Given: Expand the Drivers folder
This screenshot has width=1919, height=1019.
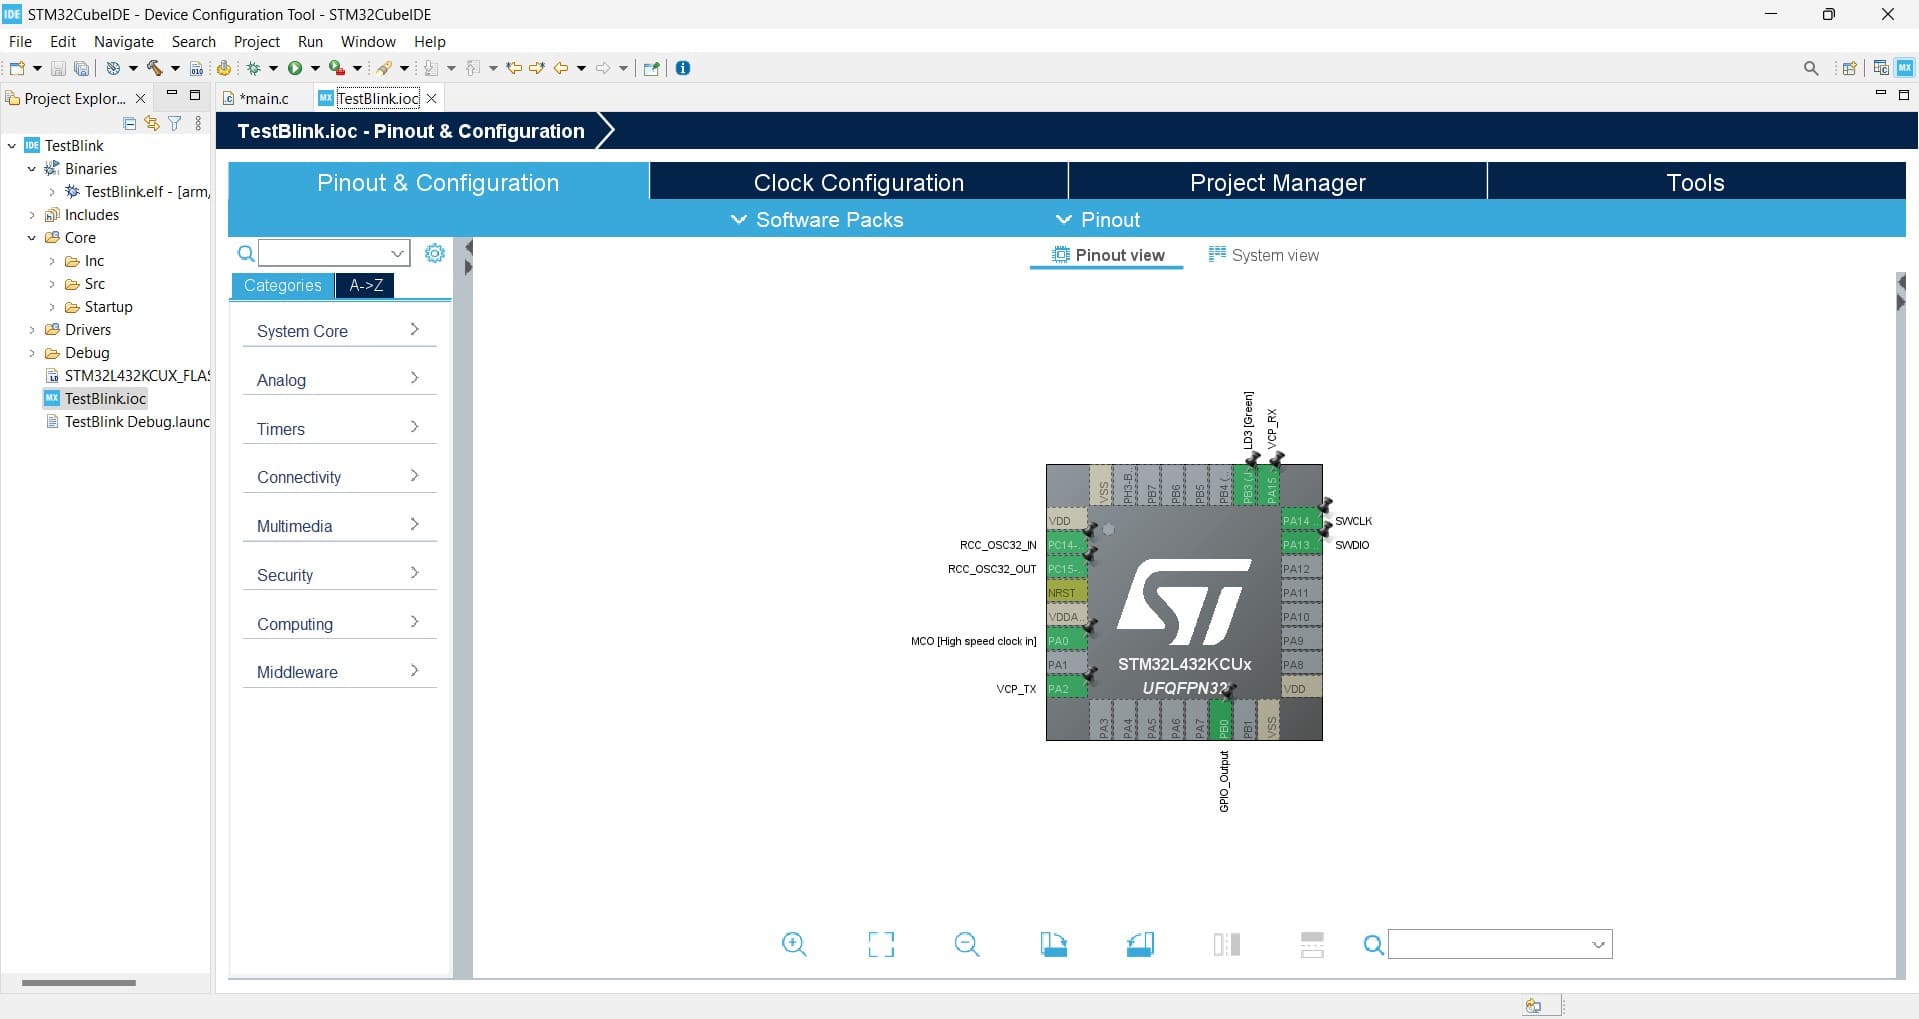Looking at the screenshot, I should click(32, 330).
